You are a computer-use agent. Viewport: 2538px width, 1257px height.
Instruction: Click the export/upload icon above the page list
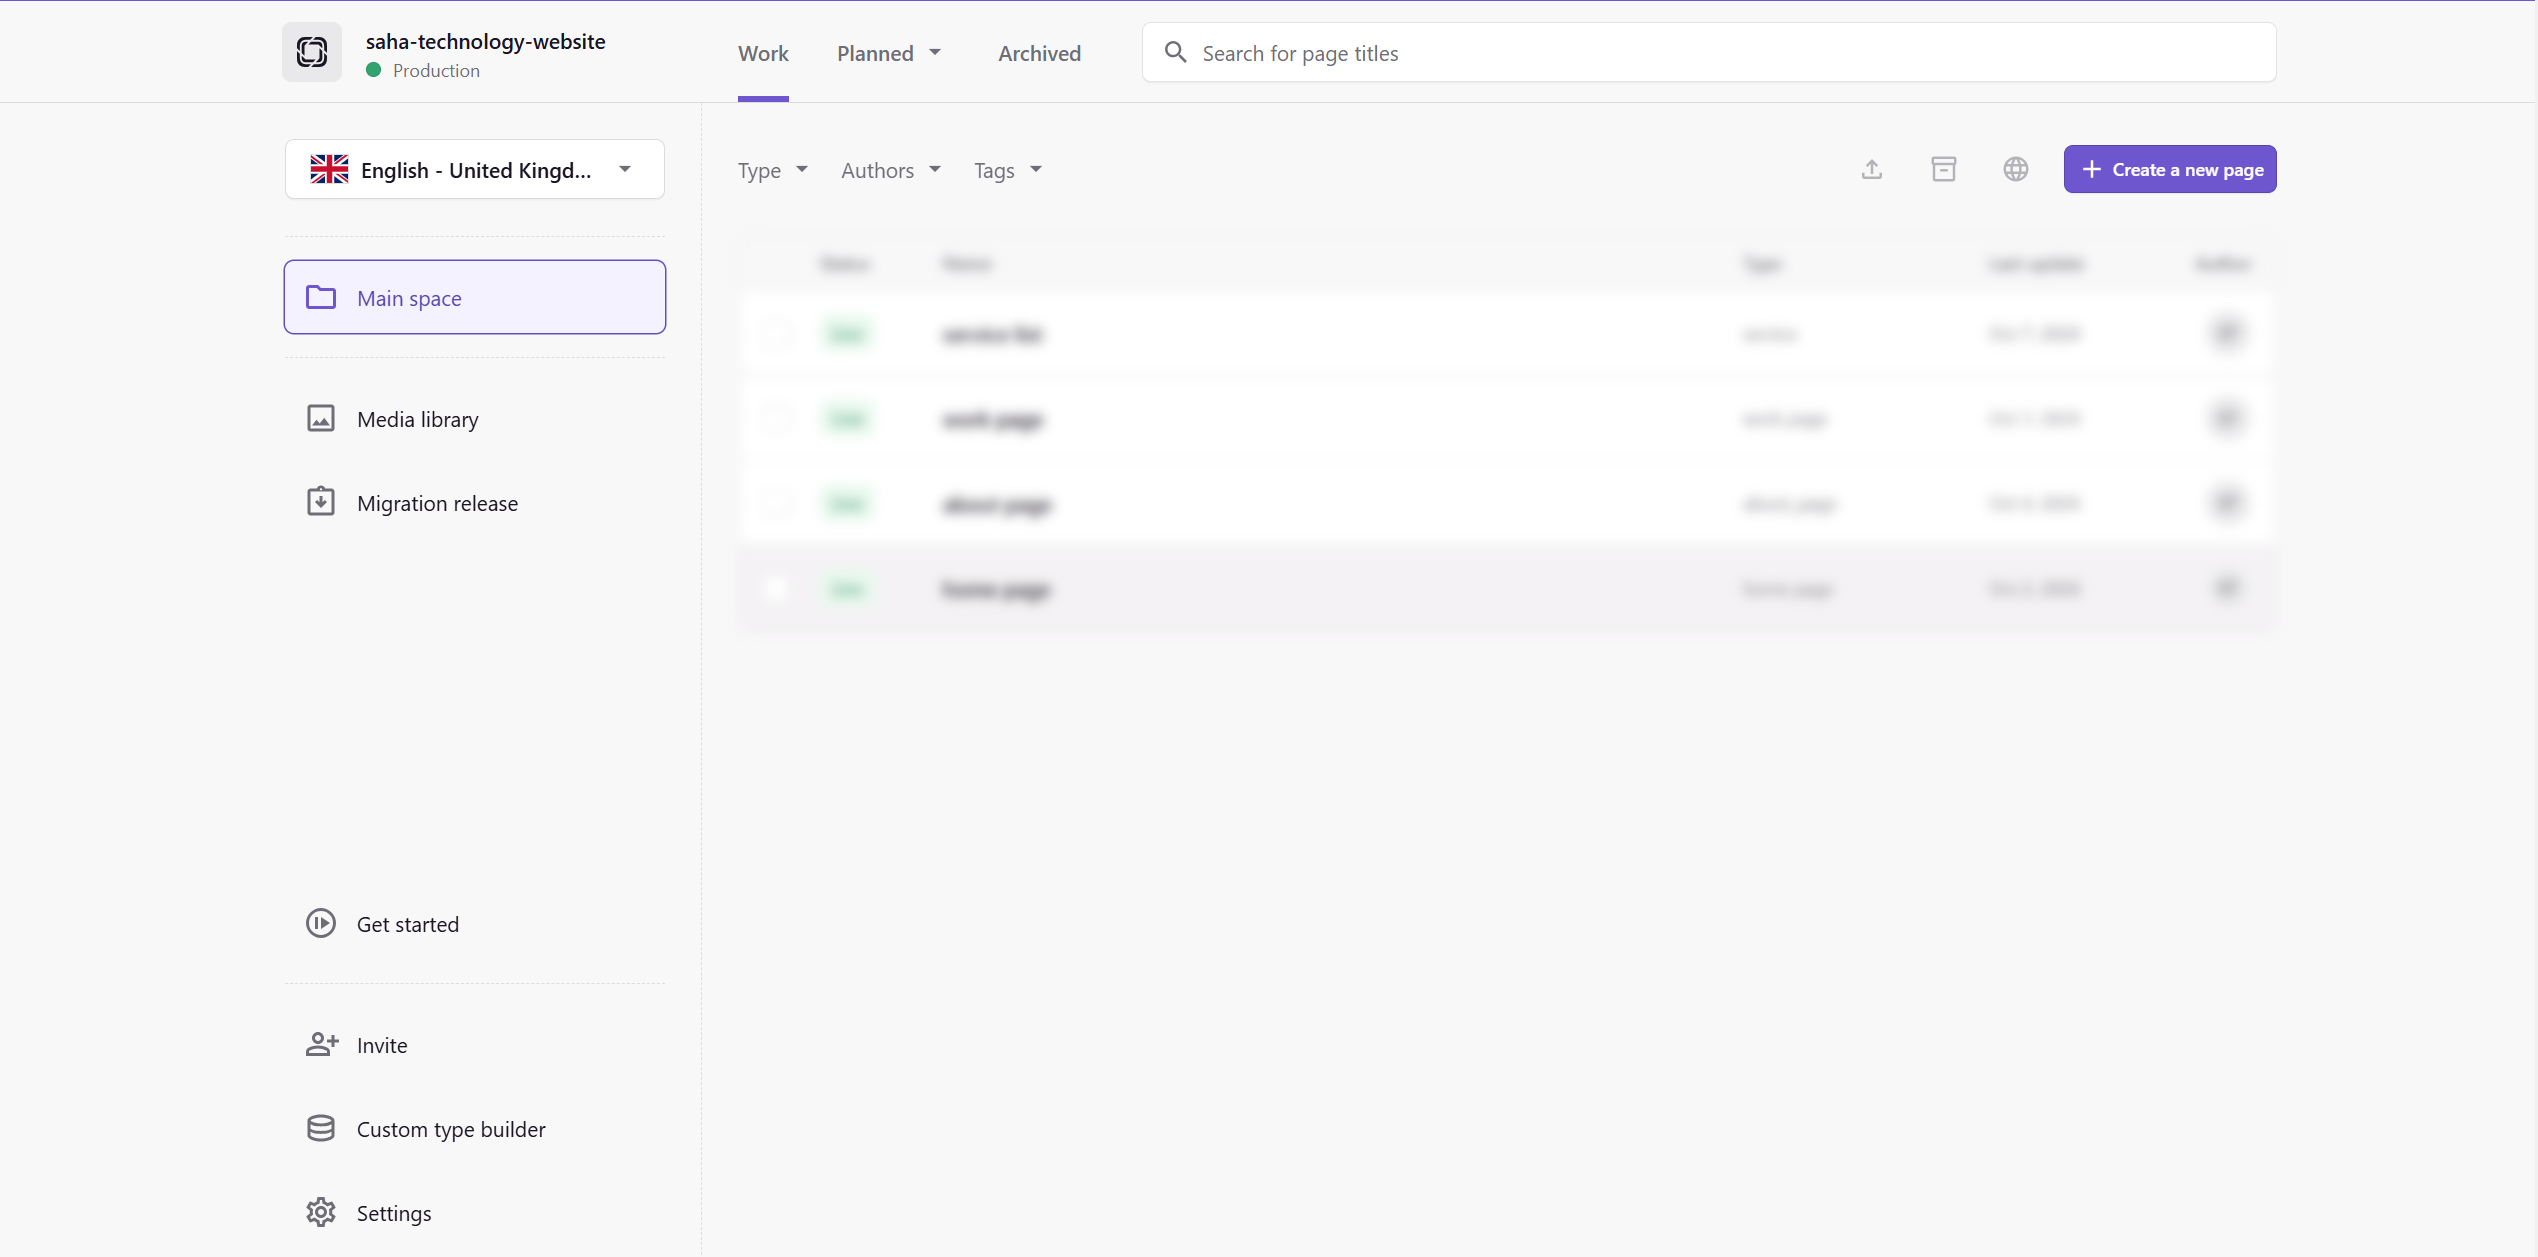pos(1872,169)
